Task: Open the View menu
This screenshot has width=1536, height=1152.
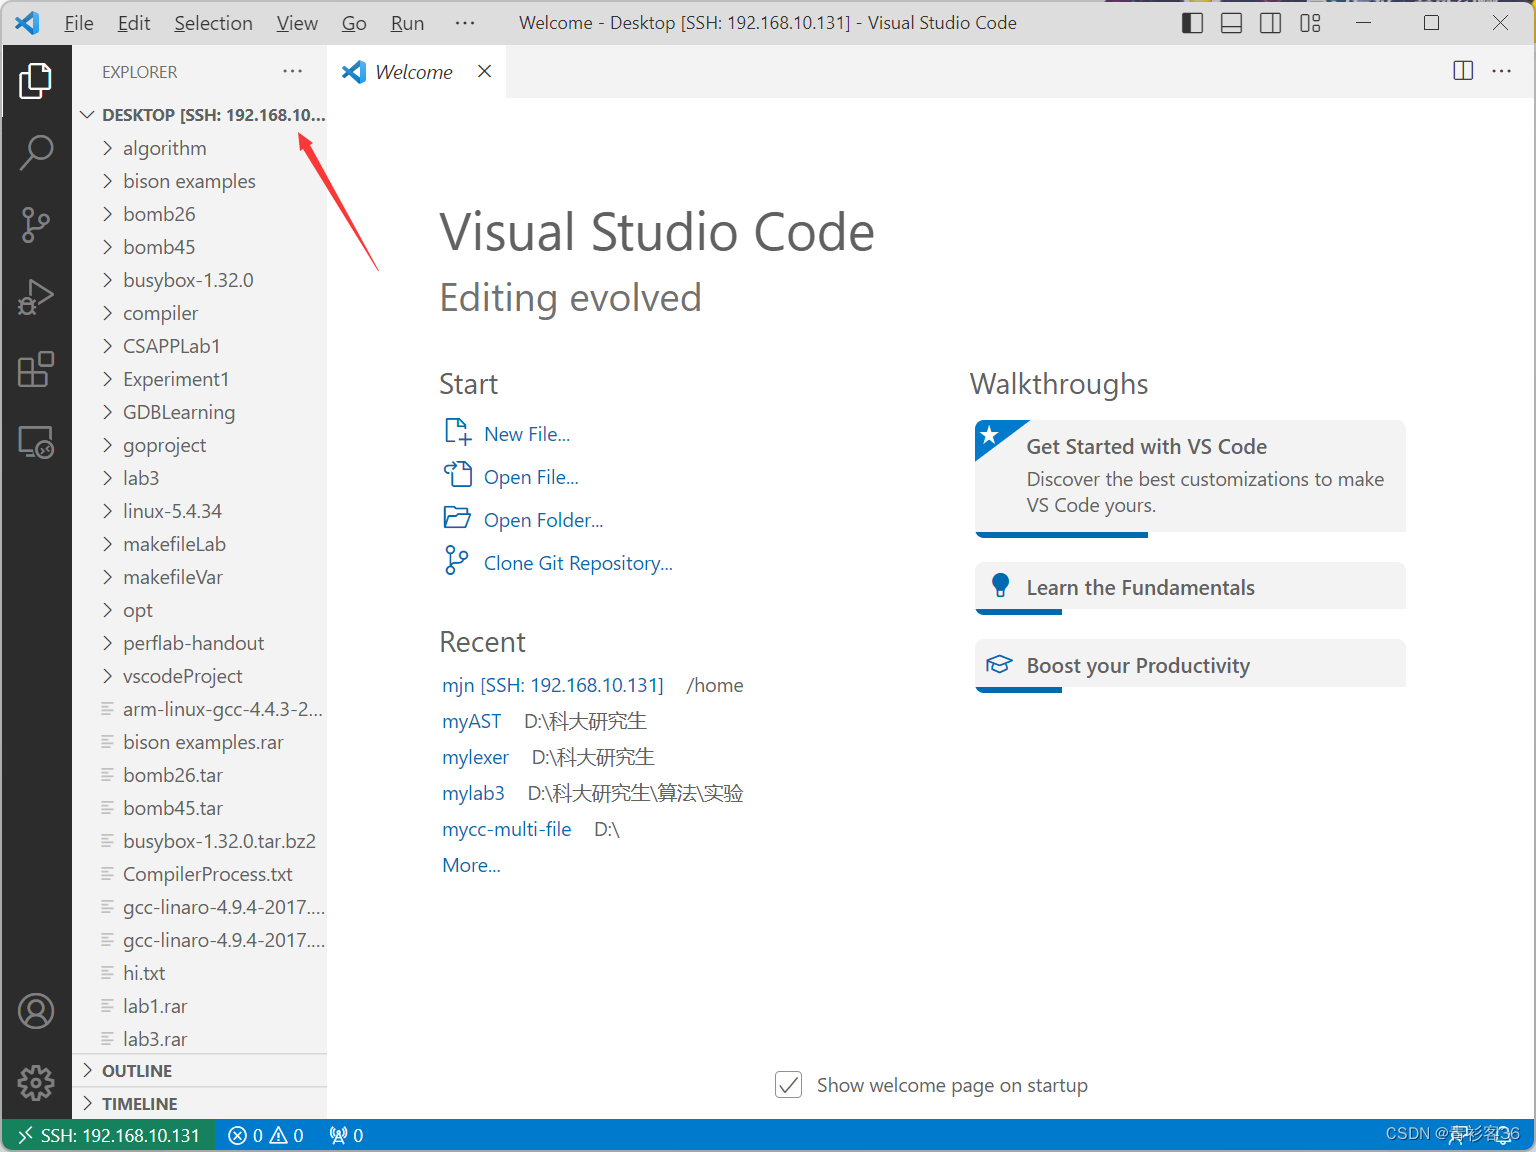Action: [x=297, y=23]
